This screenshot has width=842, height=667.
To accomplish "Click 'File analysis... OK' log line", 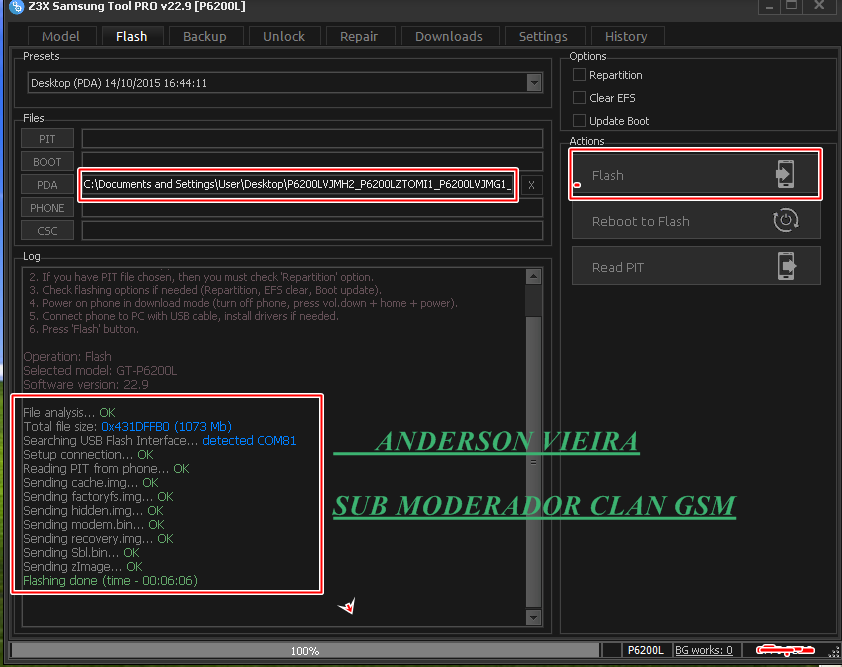I will (x=69, y=412).
